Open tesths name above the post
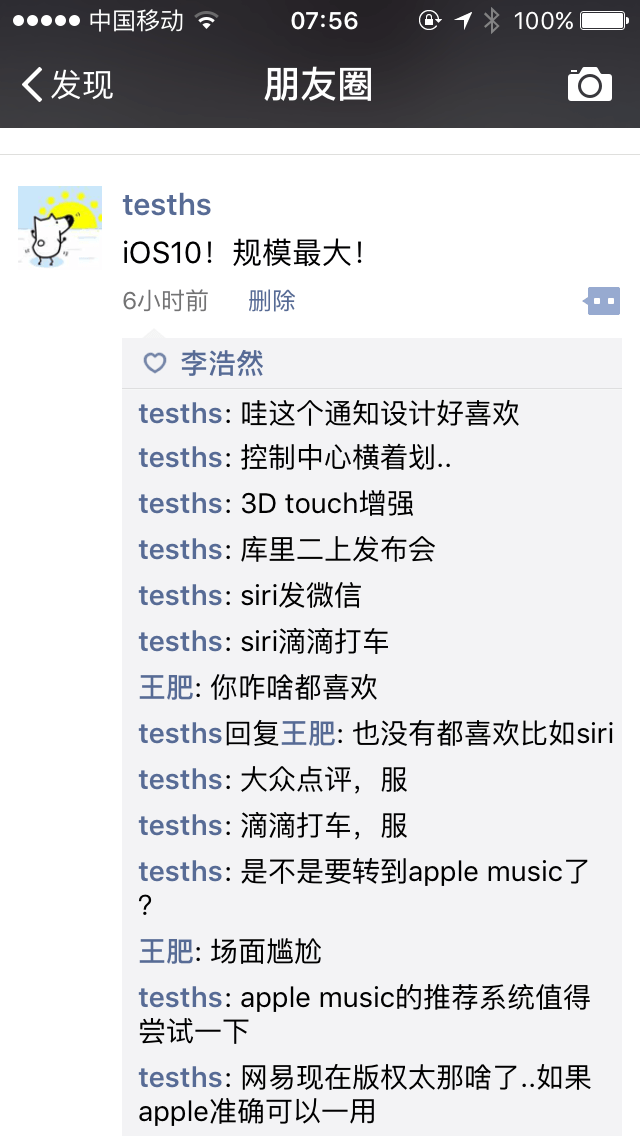The width and height of the screenshot is (640, 1136). (x=167, y=204)
